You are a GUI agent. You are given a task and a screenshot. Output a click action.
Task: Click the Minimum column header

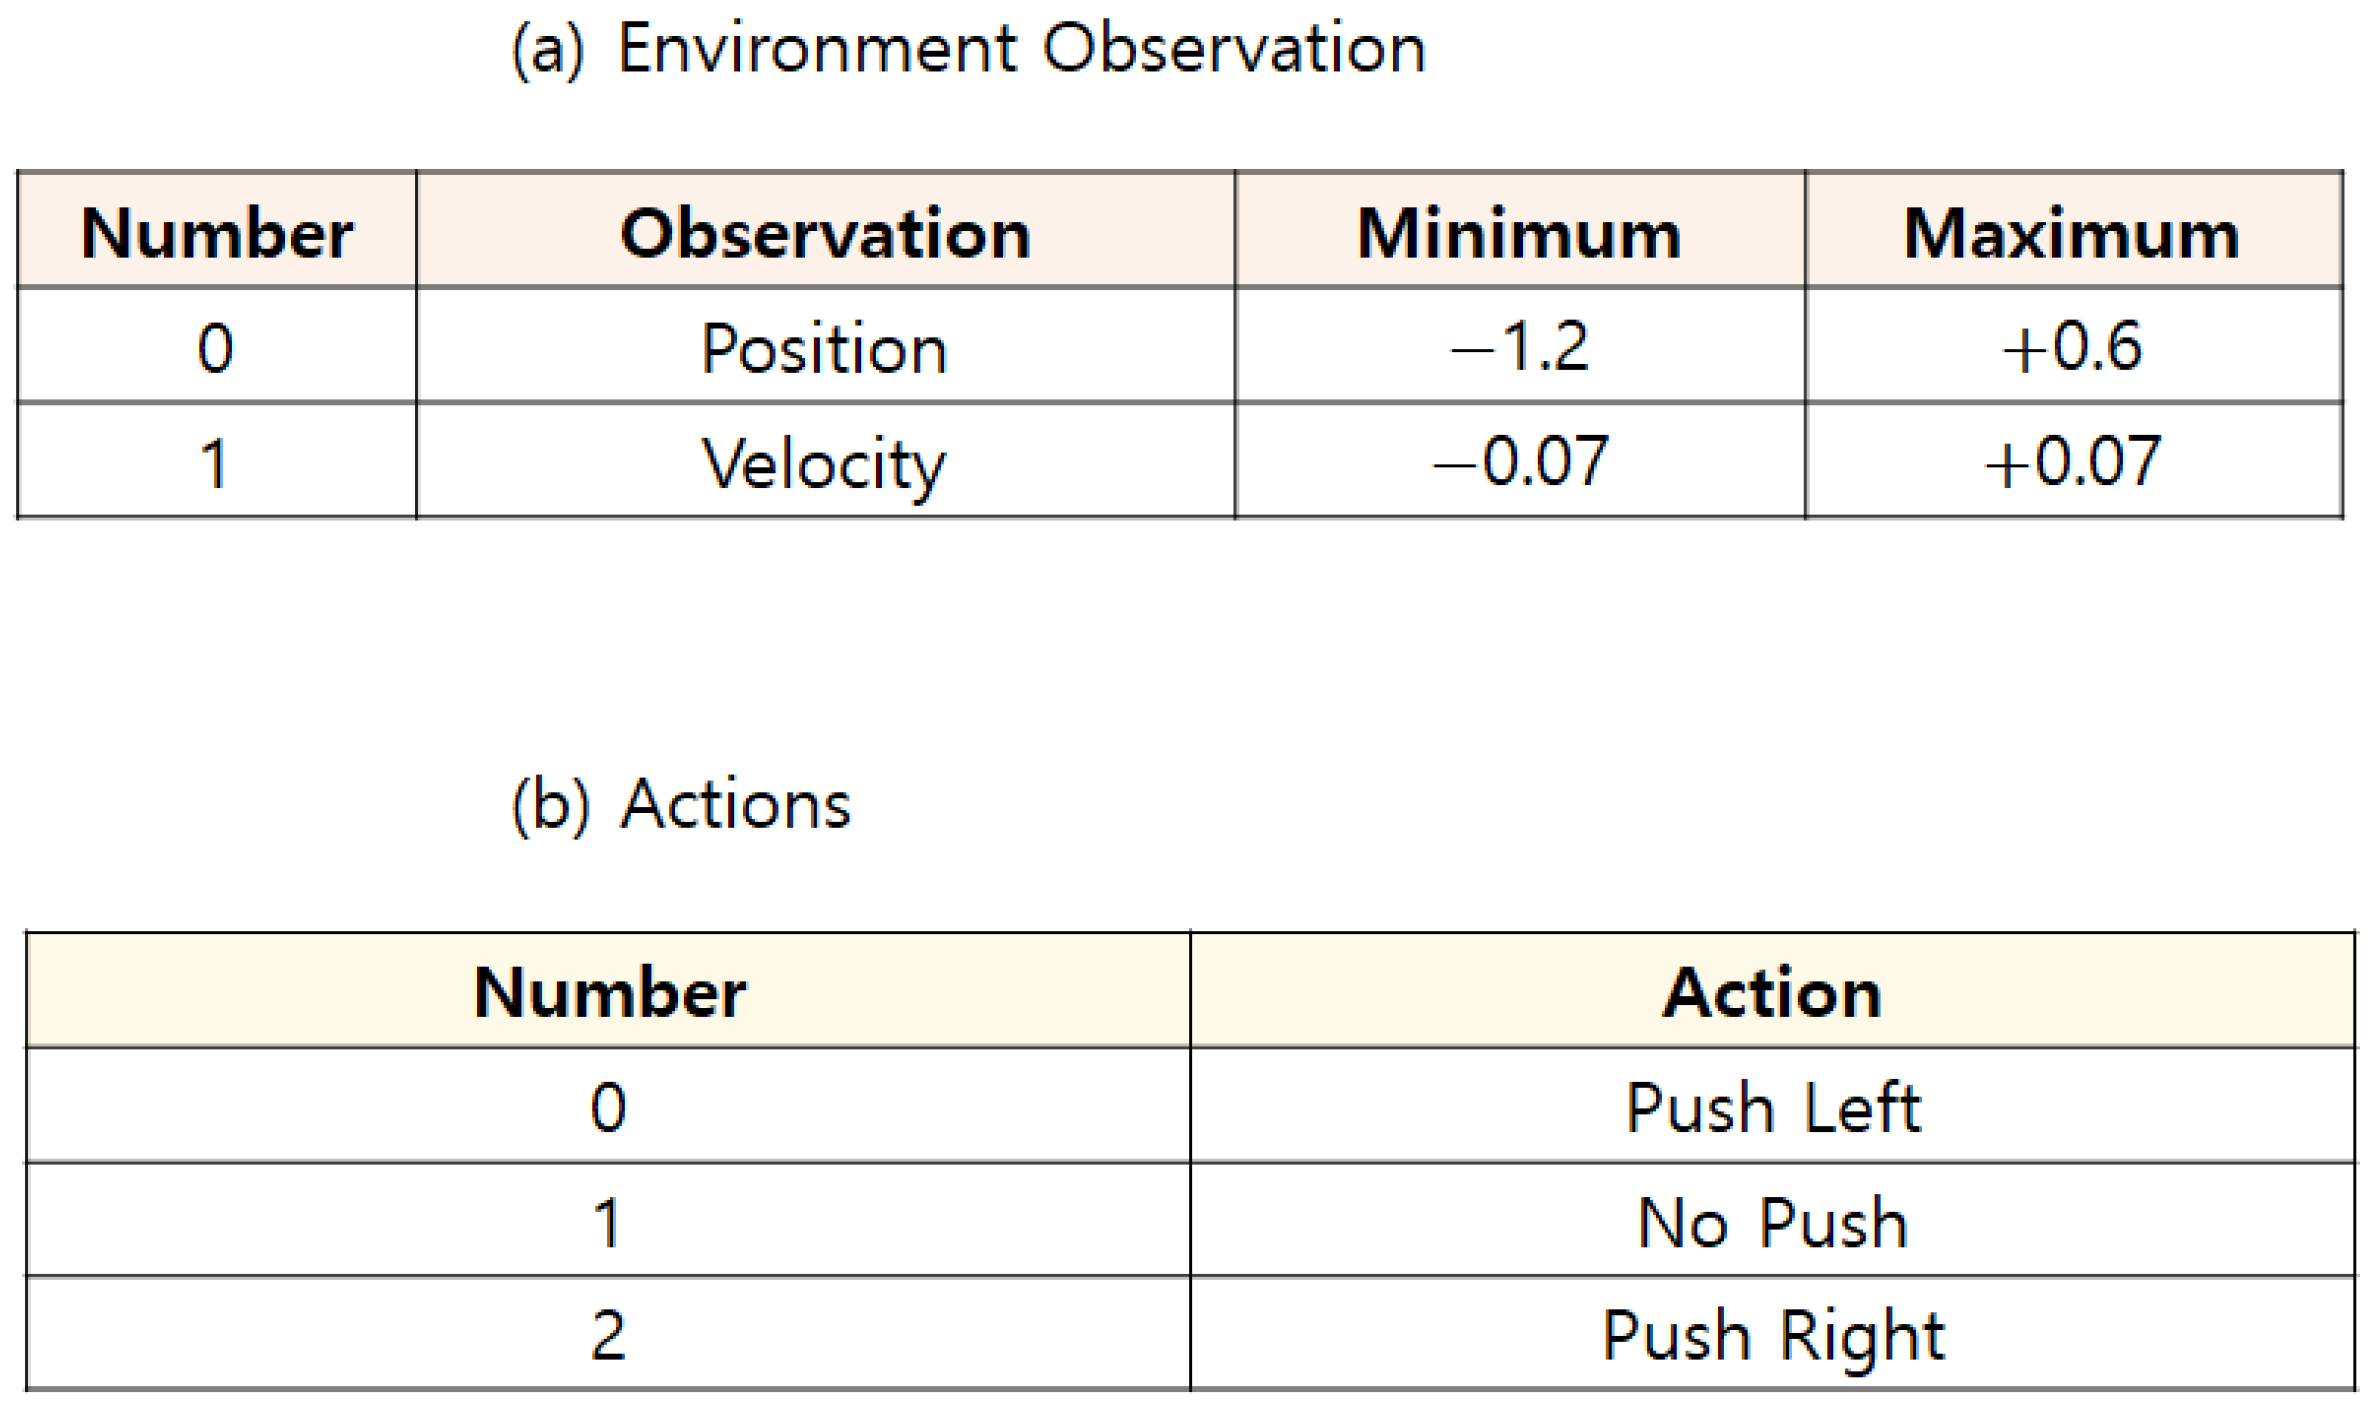[1518, 234]
